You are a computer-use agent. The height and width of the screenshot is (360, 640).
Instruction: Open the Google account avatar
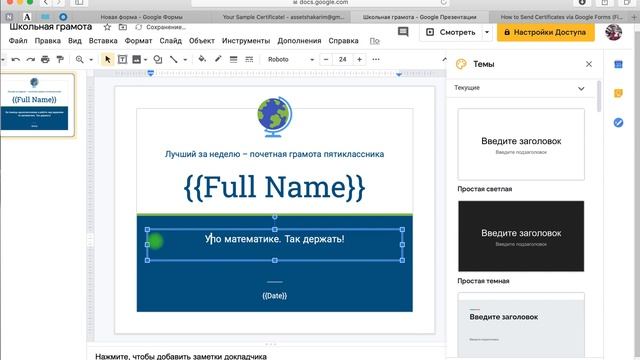(x=613, y=32)
